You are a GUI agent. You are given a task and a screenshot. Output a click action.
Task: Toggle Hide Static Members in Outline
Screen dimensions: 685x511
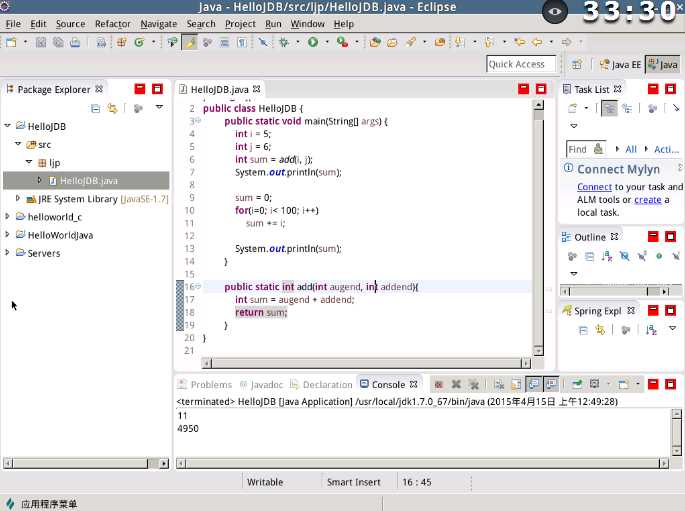coord(642,256)
